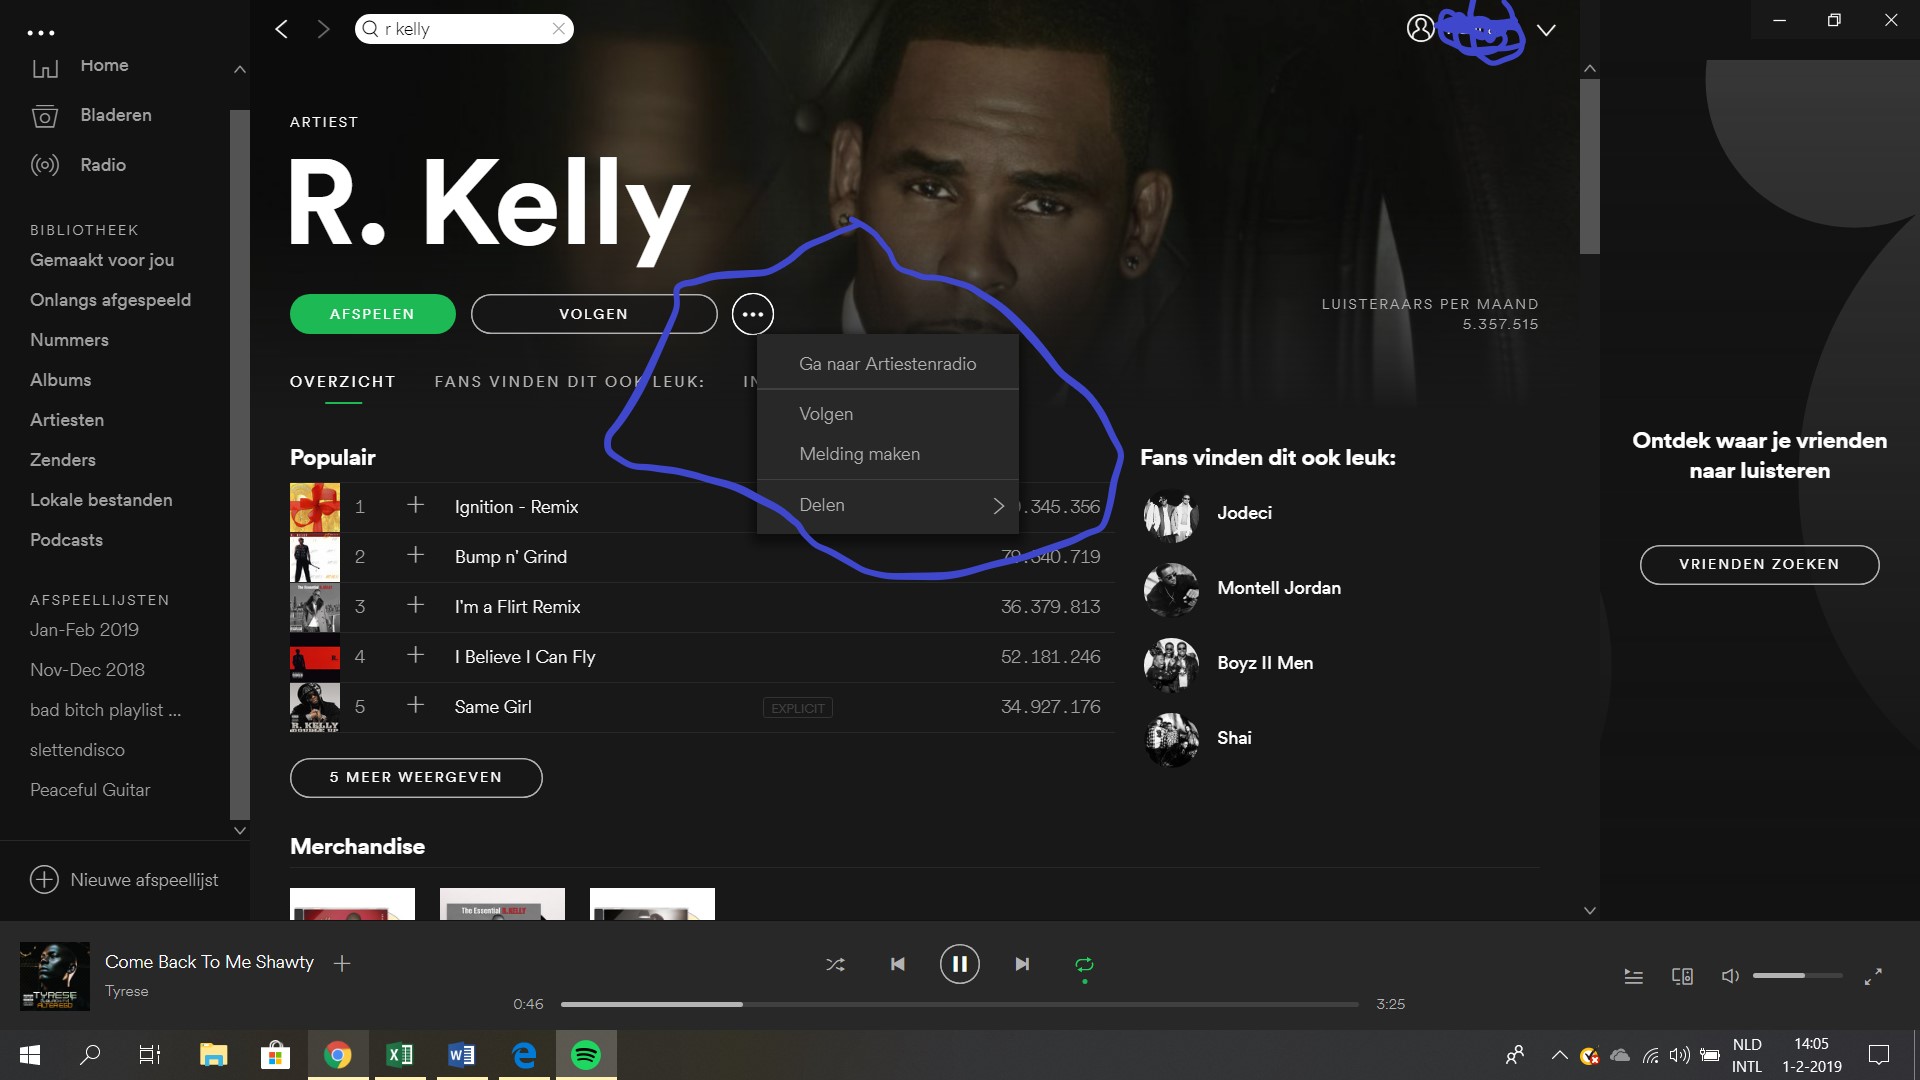Image resolution: width=1920 pixels, height=1080 pixels.
Task: Choose Melding maken in the menu
Action: [x=887, y=454]
